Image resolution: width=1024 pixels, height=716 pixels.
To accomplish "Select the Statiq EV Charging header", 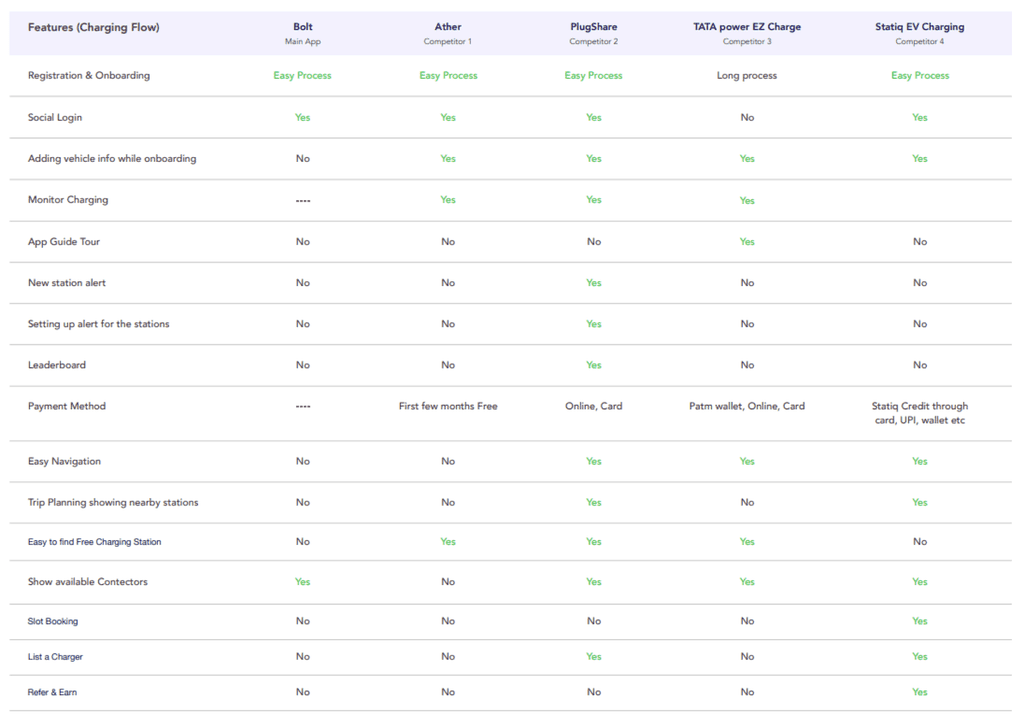I will [x=920, y=33].
